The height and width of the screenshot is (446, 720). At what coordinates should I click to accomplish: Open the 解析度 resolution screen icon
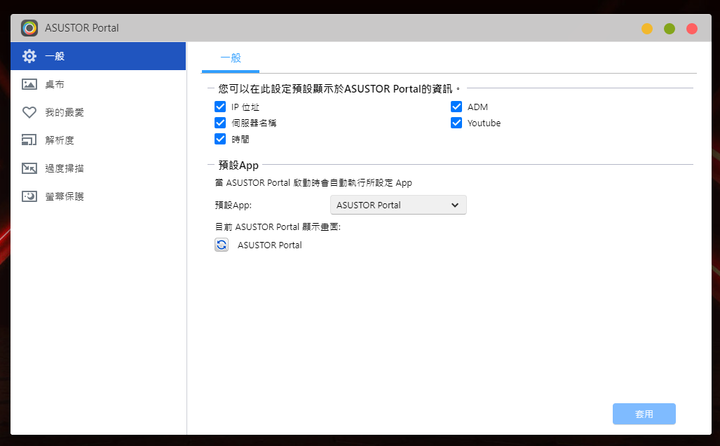pos(29,140)
